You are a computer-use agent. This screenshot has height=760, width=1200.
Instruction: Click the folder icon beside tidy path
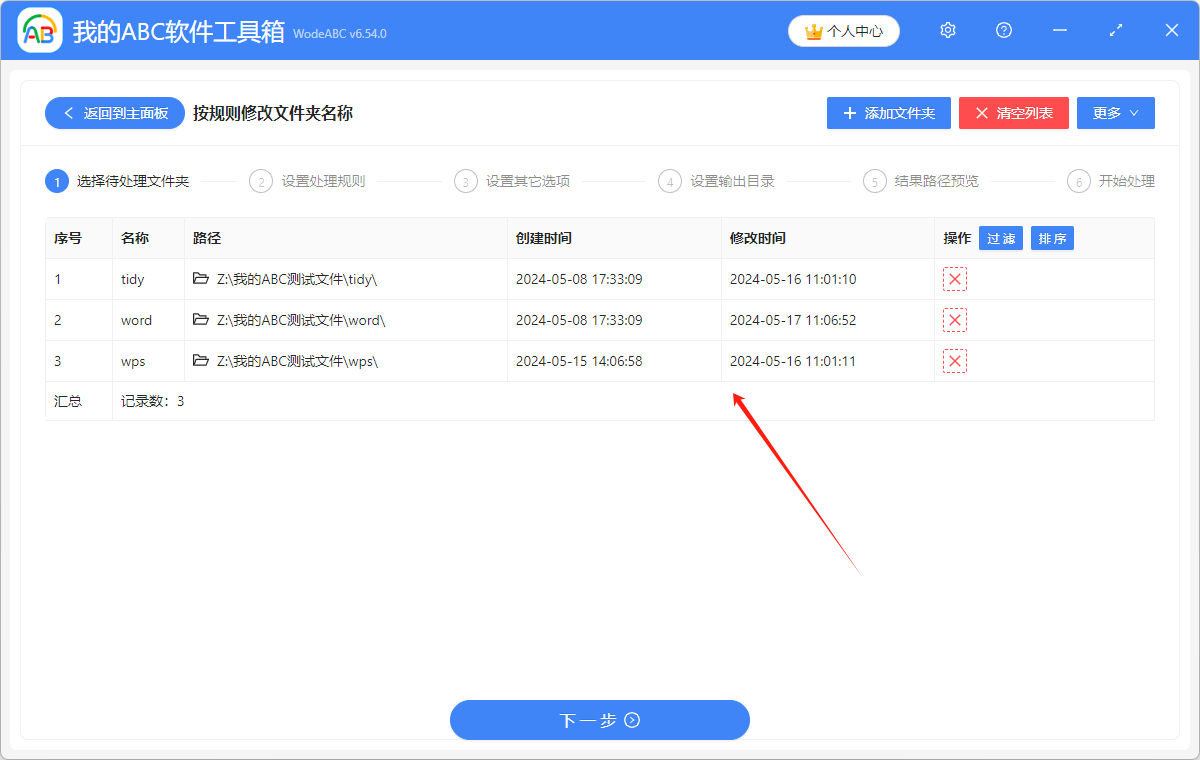[199, 279]
